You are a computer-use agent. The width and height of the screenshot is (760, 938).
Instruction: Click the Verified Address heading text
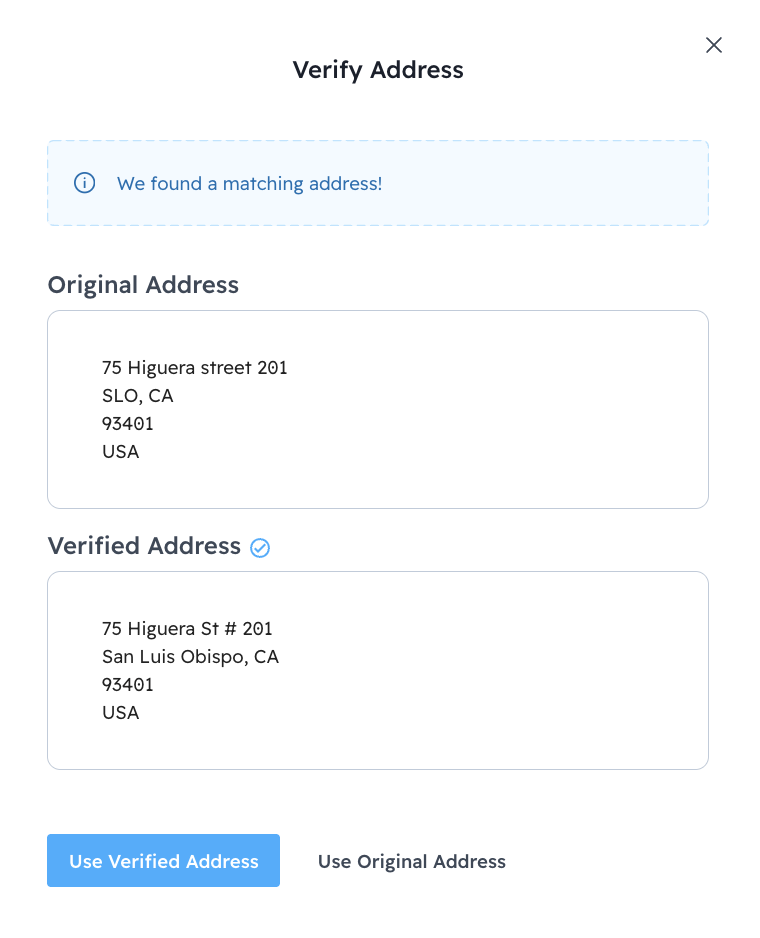[x=144, y=546]
